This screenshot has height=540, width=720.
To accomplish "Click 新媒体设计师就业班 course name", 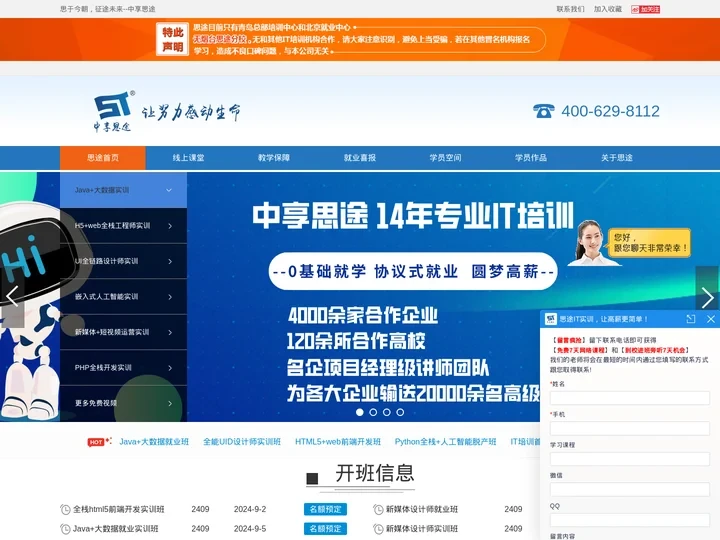I will pos(422,509).
